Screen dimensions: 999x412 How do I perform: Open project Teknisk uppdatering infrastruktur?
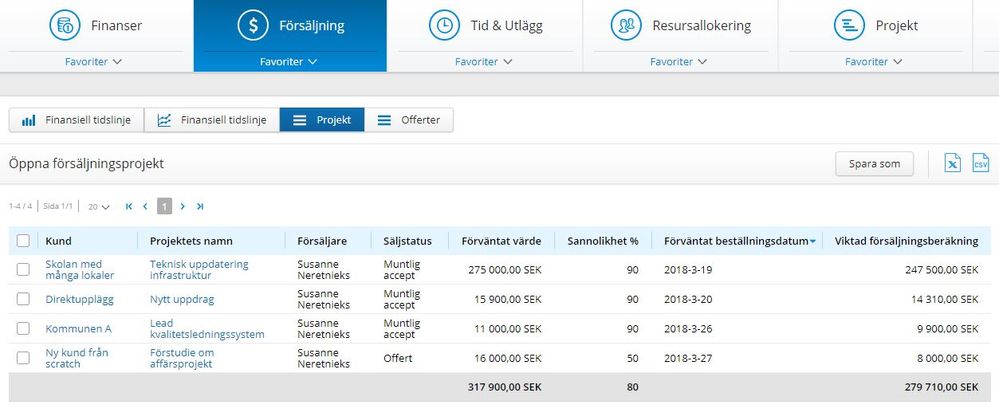click(x=199, y=269)
